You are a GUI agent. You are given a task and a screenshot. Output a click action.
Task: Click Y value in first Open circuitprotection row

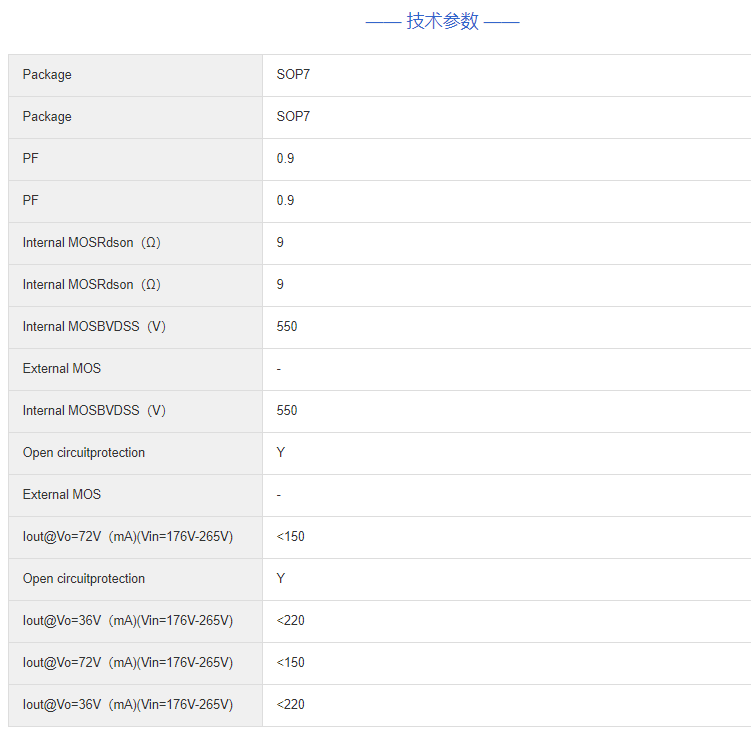point(281,453)
